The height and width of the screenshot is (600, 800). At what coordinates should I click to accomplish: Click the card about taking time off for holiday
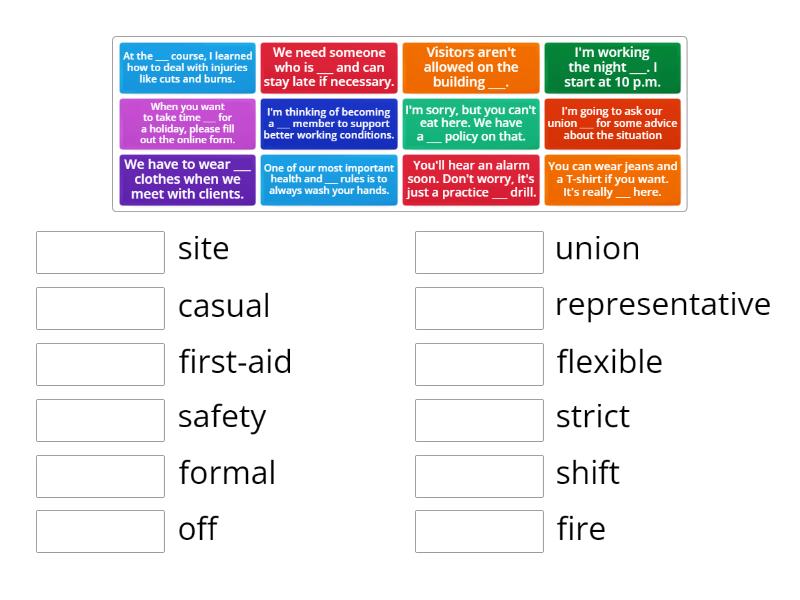tap(186, 124)
